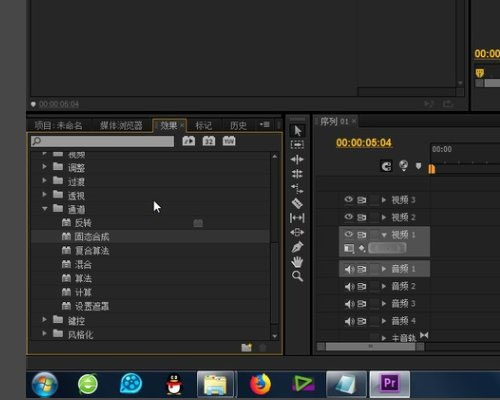Expand the 透视 effects folder

(x=44, y=194)
